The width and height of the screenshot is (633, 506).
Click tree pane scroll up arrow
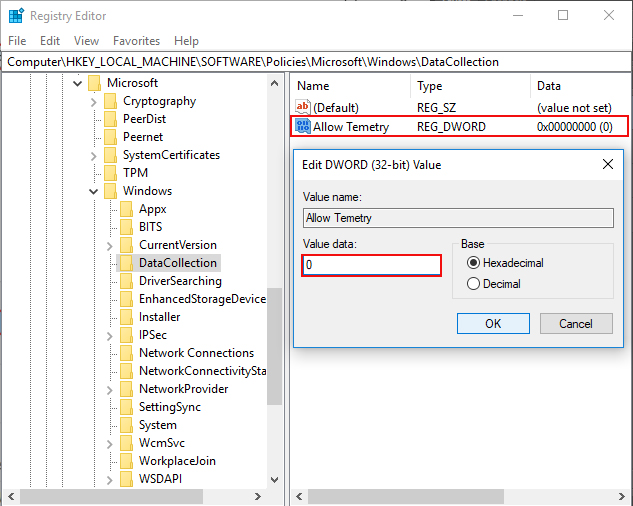tap(275, 84)
